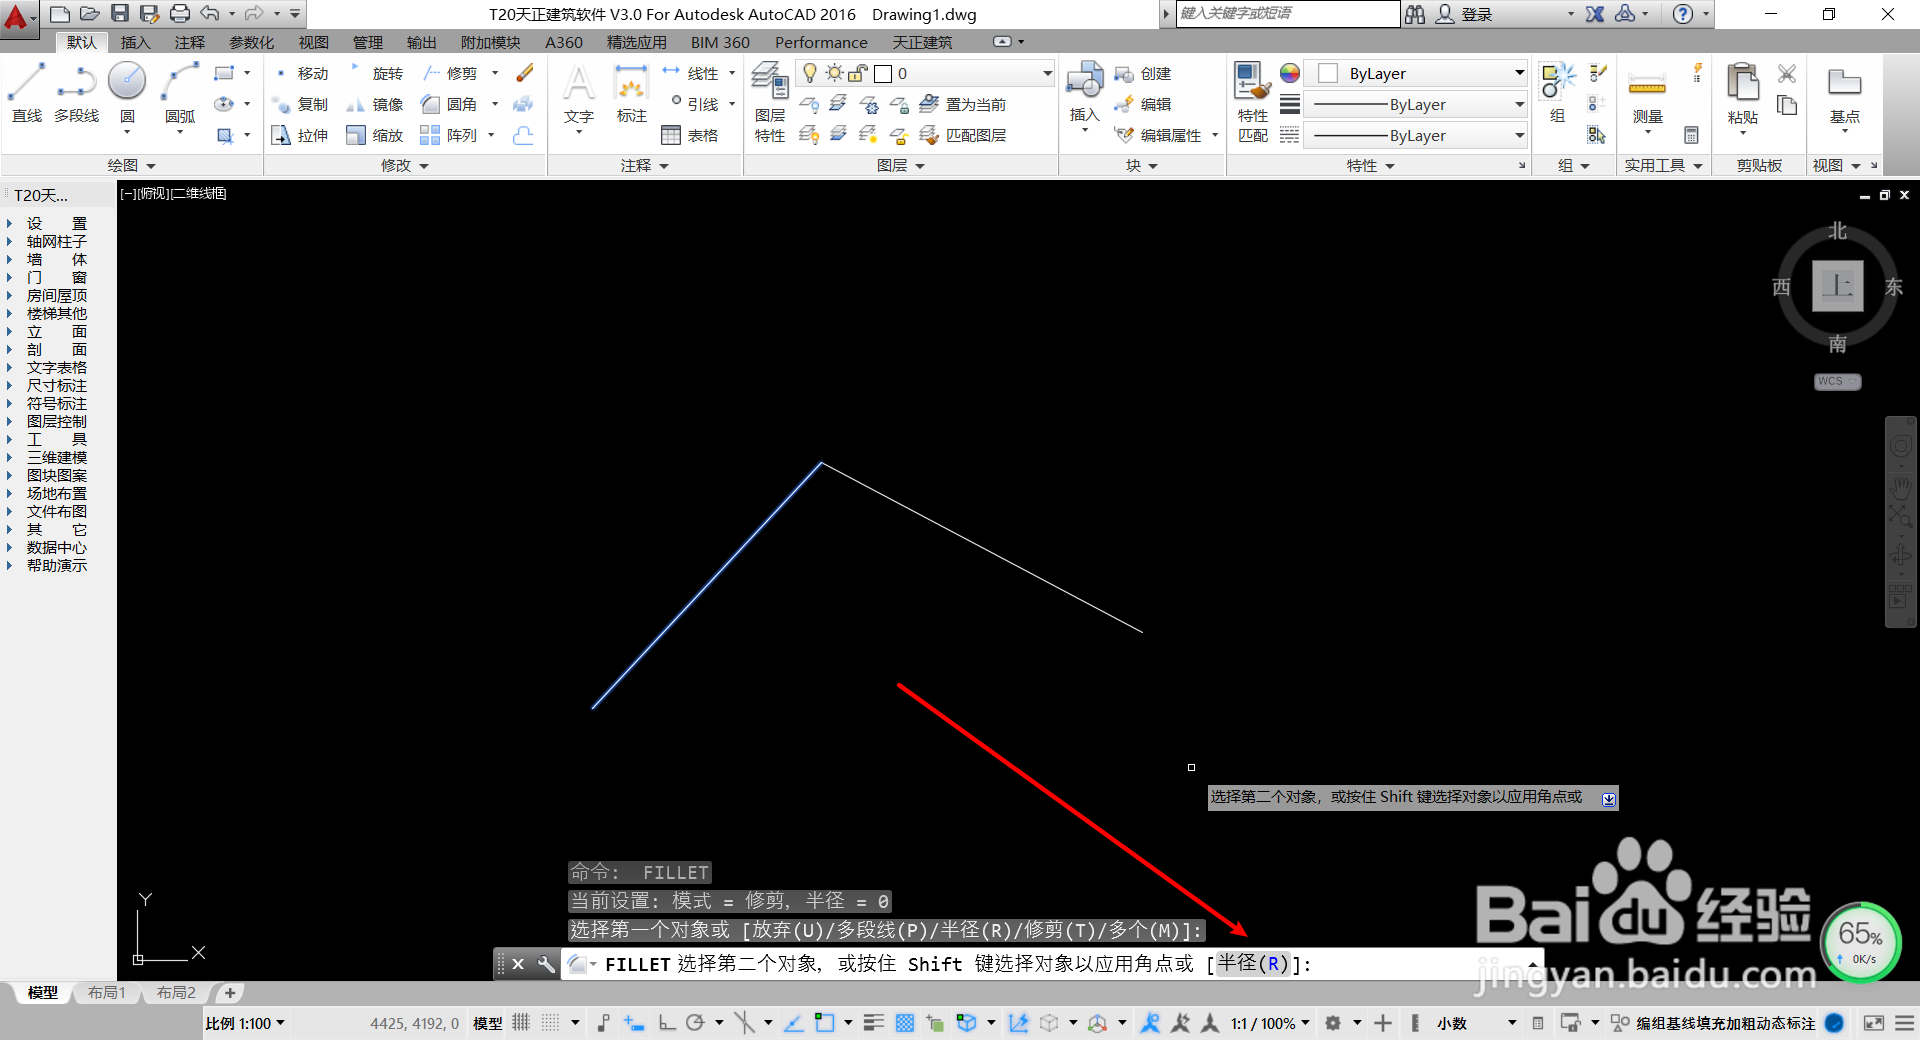Screen dimensions: 1920x1040
Task: Click the 移动 (Move) tool
Action: pyautogui.click(x=300, y=73)
